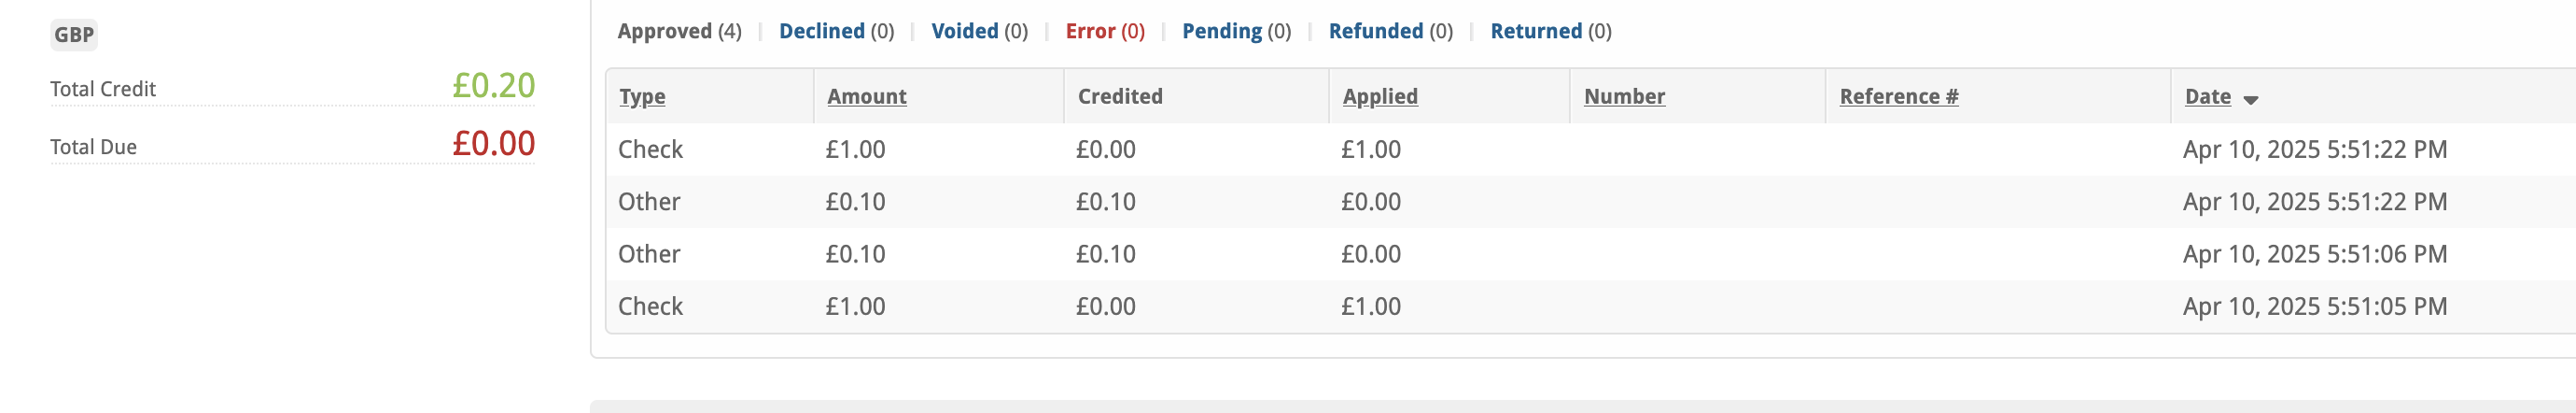The image size is (2576, 413).
Task: Click the Date sort descending arrow
Action: pyautogui.click(x=2250, y=100)
